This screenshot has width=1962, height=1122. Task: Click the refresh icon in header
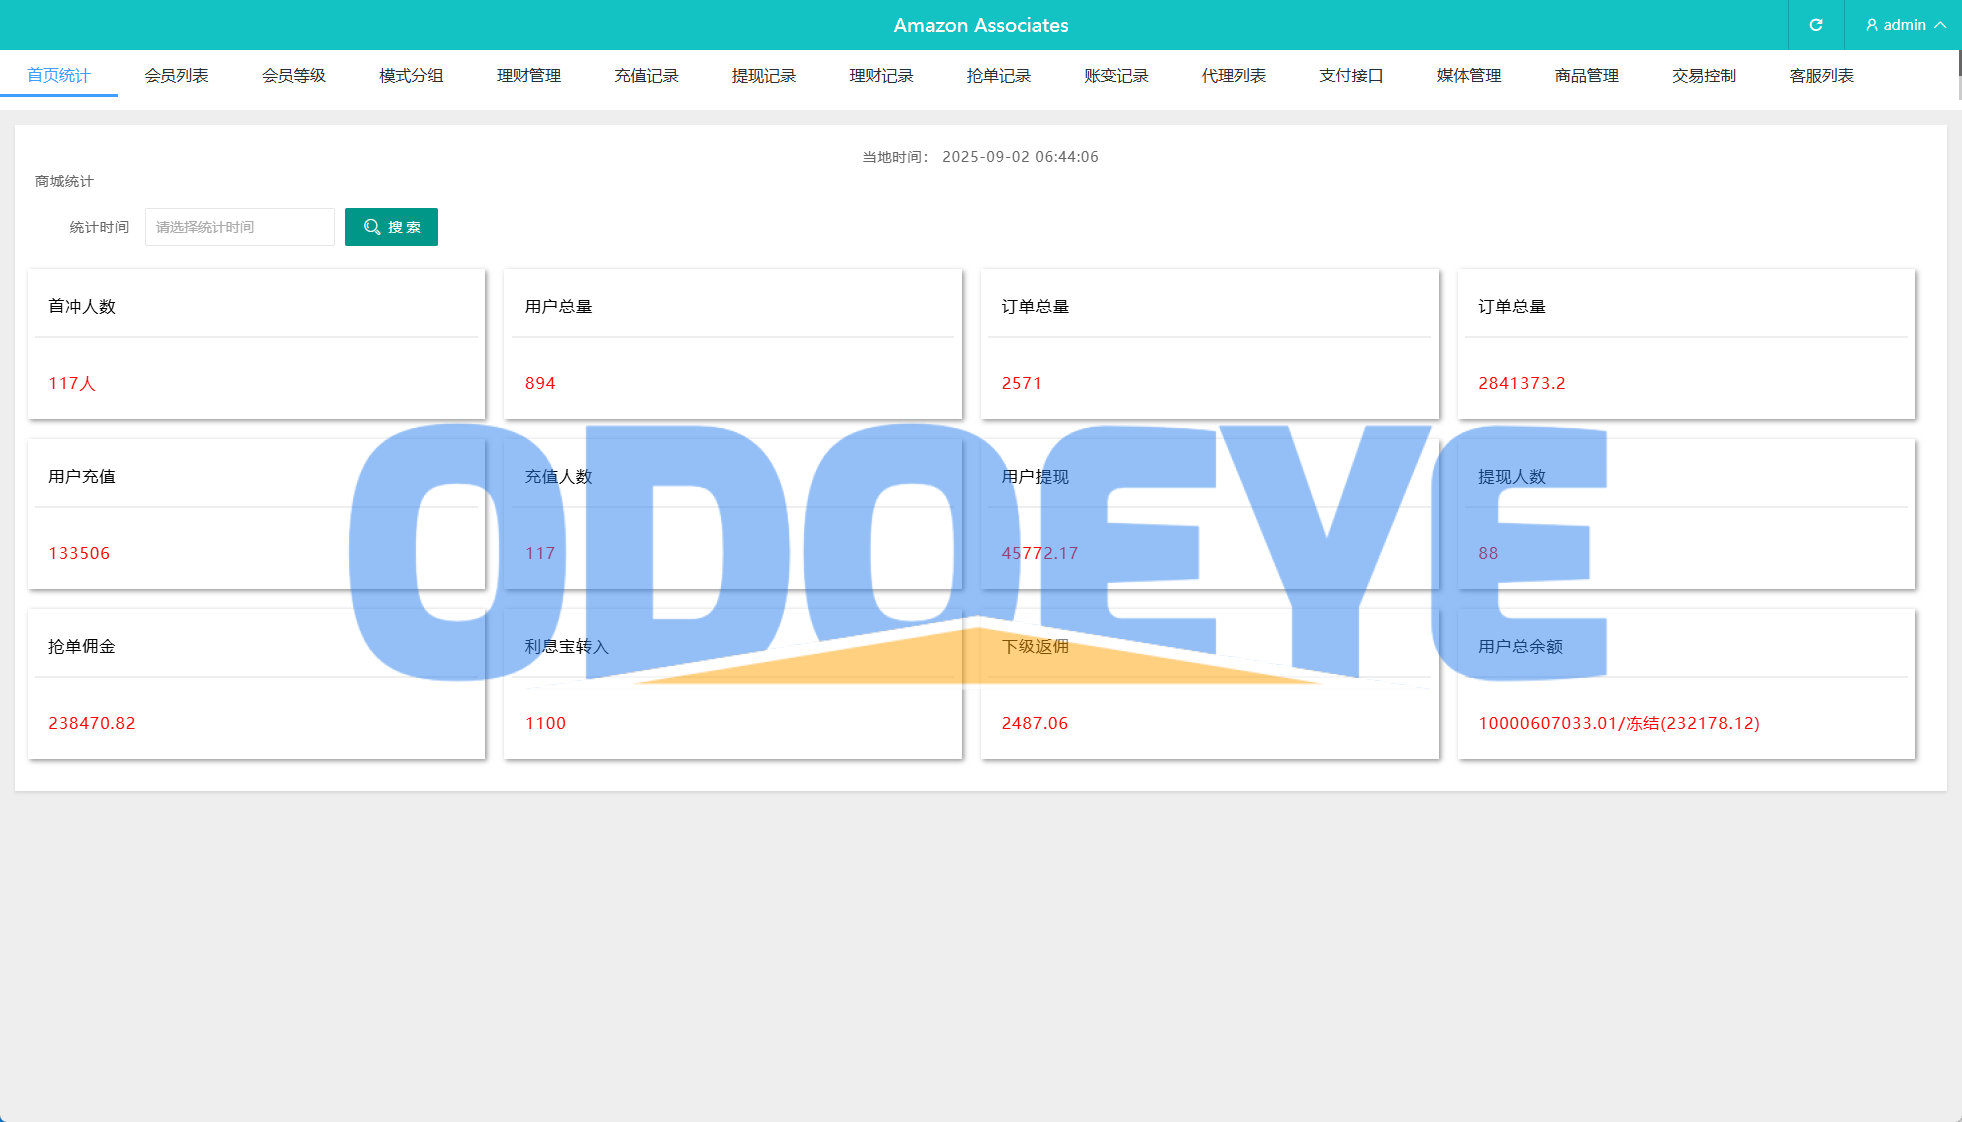[x=1815, y=25]
